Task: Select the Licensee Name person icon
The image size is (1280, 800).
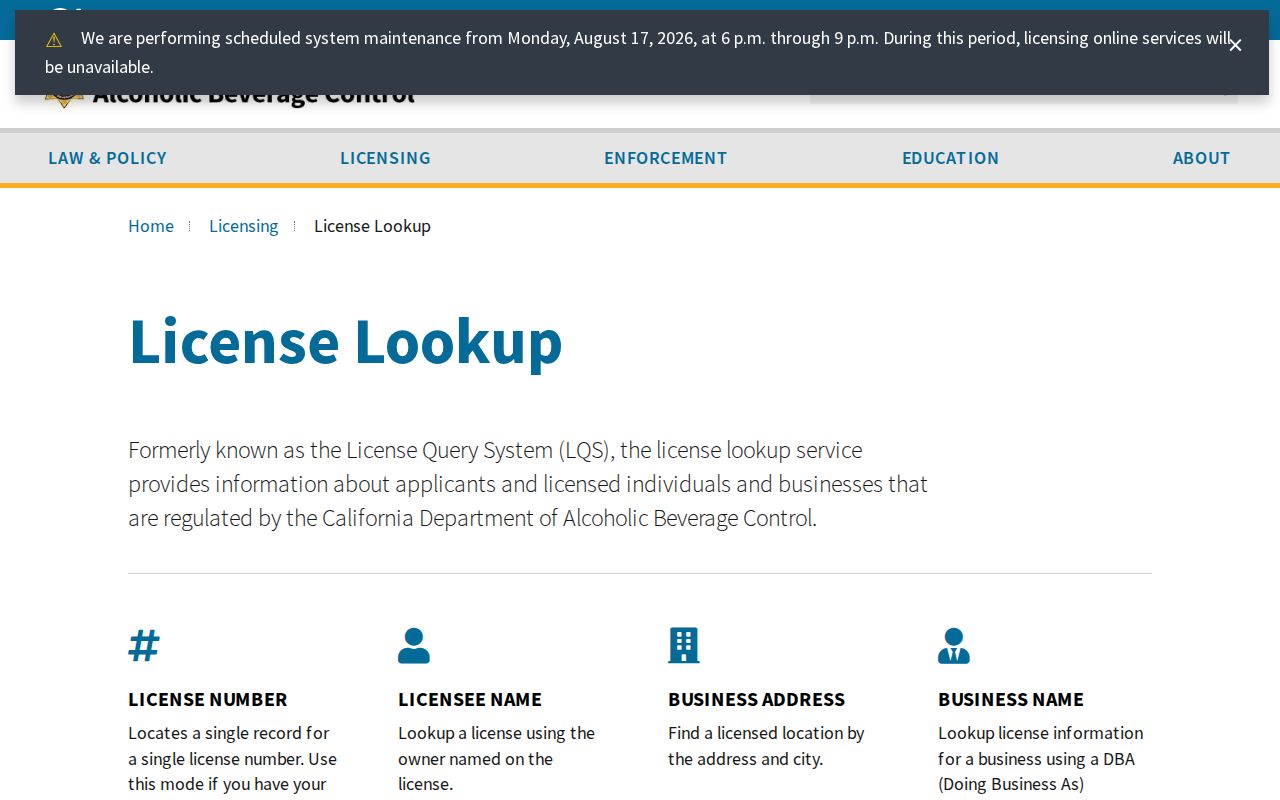Action: [x=414, y=646]
